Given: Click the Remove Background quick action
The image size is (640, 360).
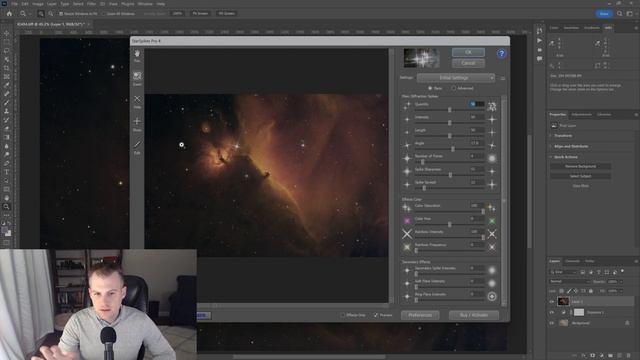Looking at the screenshot, I should coord(580,167).
